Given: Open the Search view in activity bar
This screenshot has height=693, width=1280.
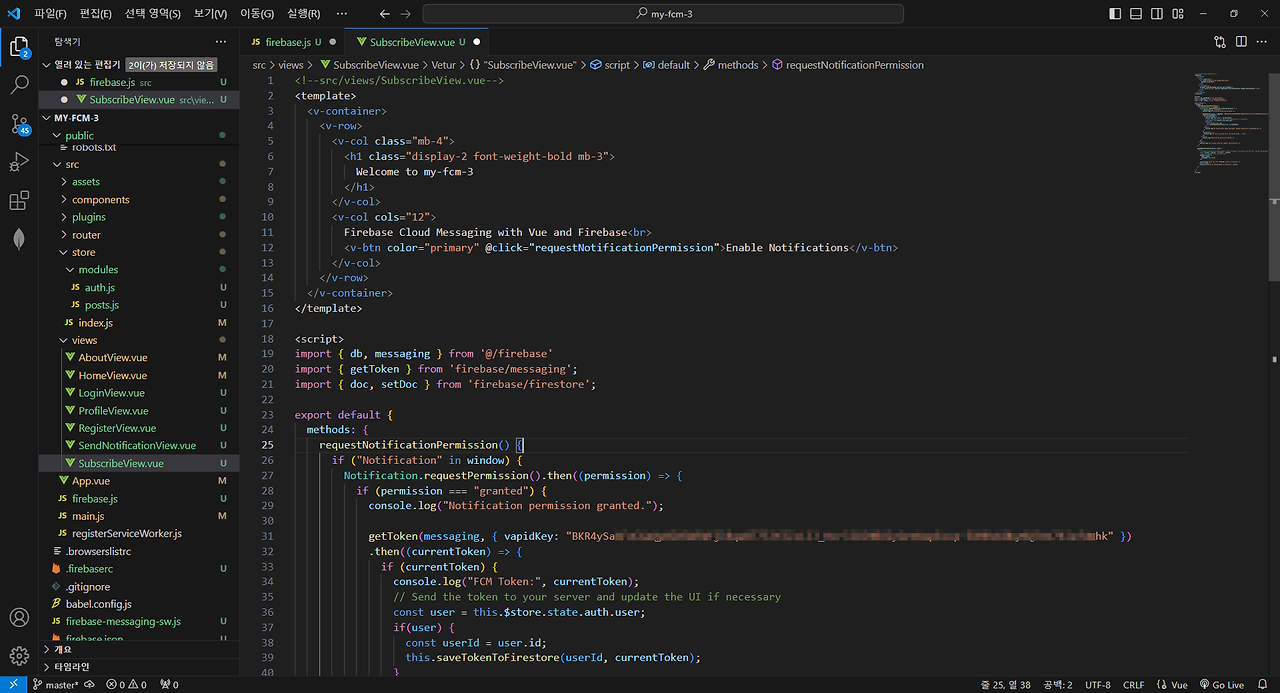Looking at the screenshot, I should tap(19, 85).
